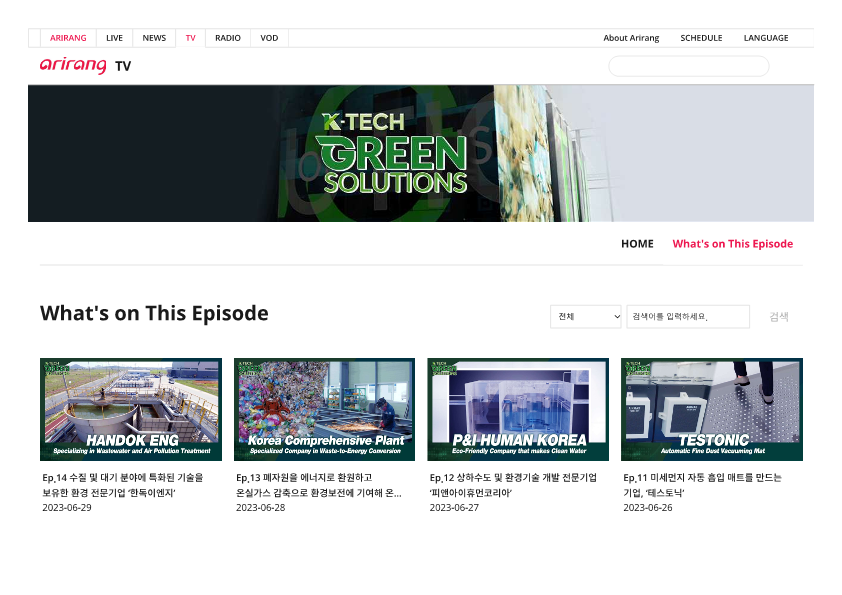The height and width of the screenshot is (595, 842).
Task: Click the K-Tech Green Solutions banner
Action: click(421, 153)
